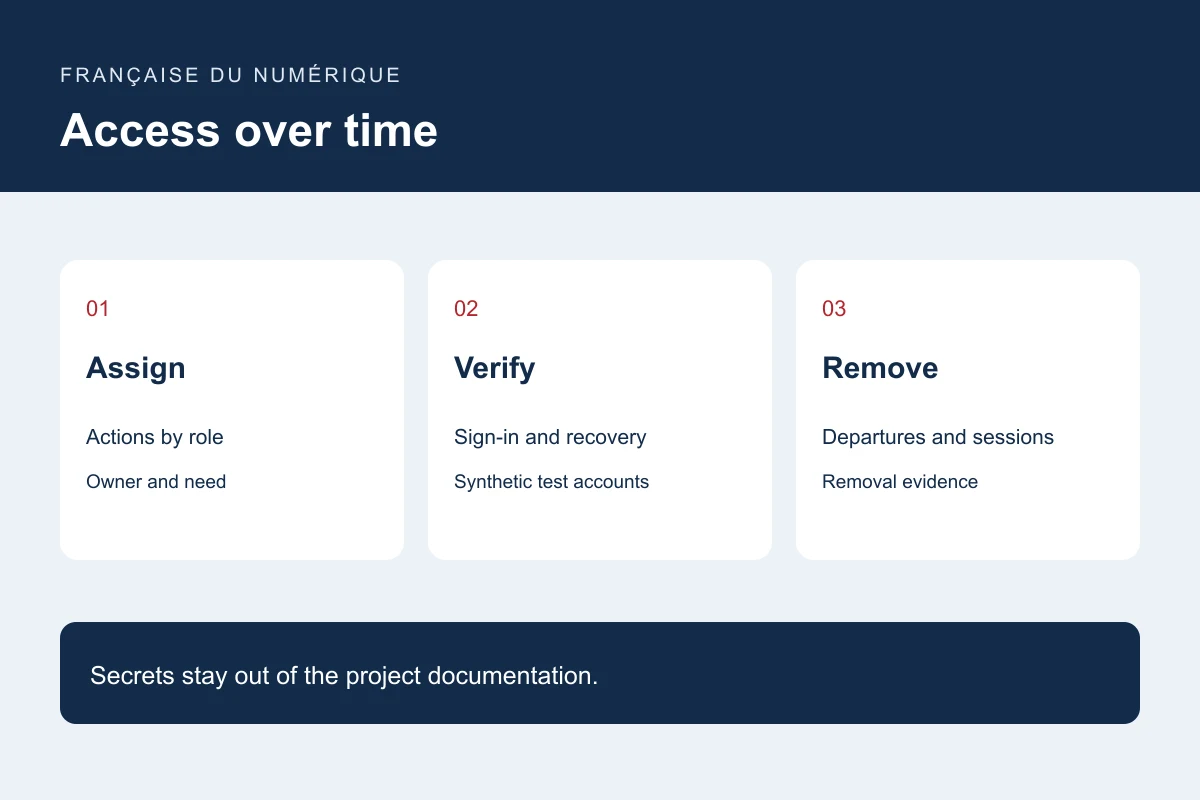The width and height of the screenshot is (1200, 800).
Task: Click the "Actions by role" line
Action: 155,437
